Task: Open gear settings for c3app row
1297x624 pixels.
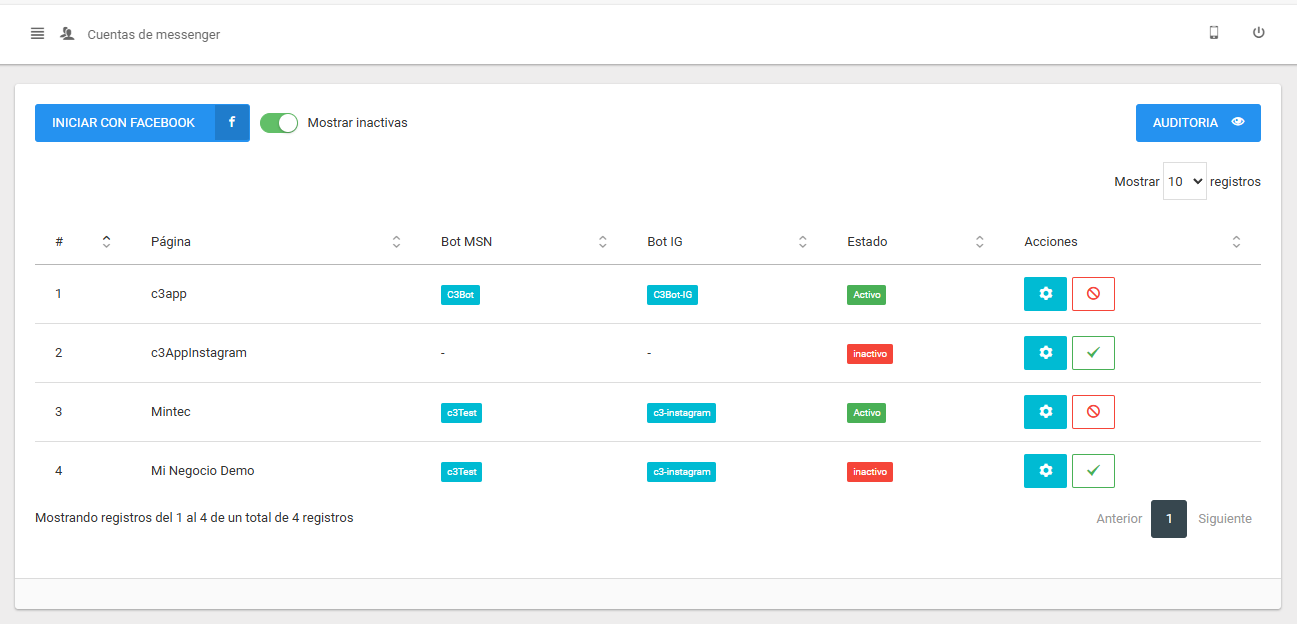Action: pos(1045,294)
